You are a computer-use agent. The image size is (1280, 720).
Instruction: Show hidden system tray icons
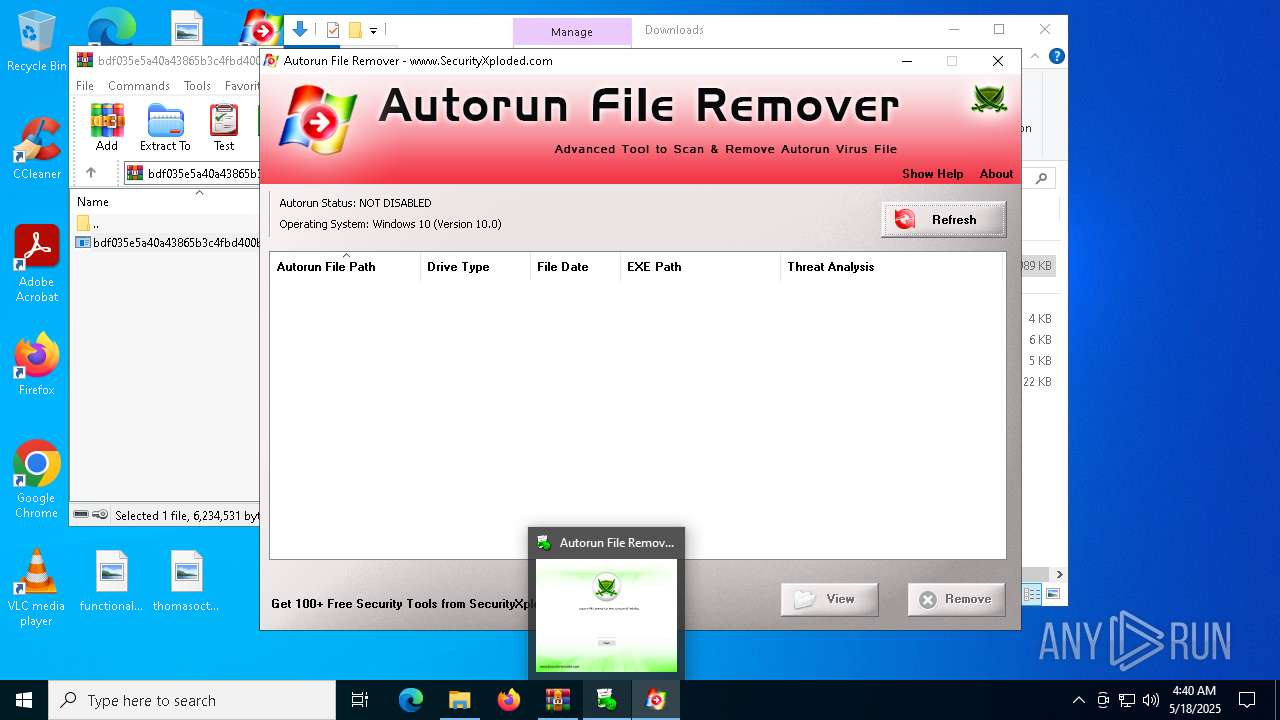pyautogui.click(x=1078, y=700)
